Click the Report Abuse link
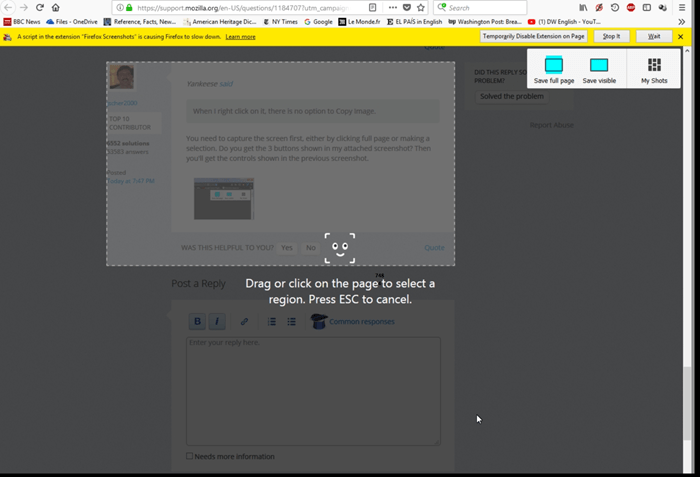700x477 pixels. 552,125
